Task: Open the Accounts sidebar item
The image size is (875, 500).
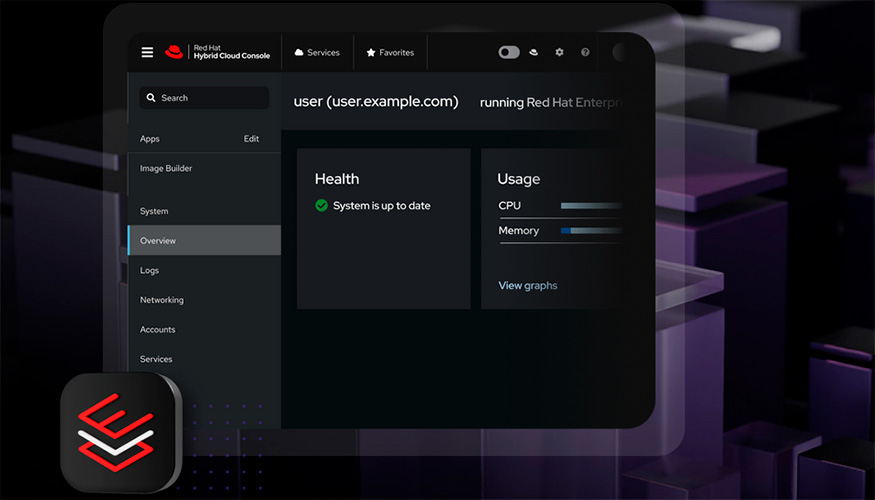Action: pos(157,329)
